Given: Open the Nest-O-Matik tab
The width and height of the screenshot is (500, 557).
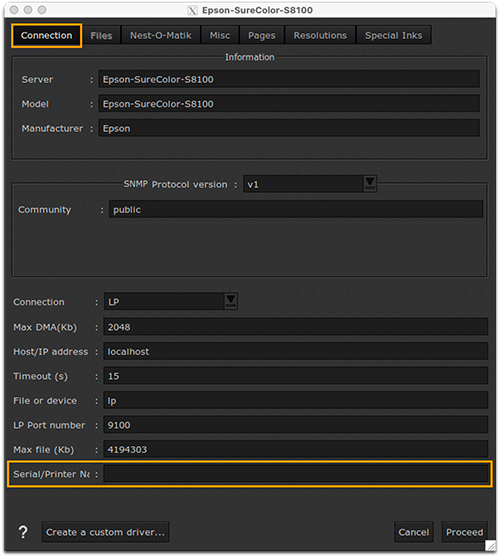Looking at the screenshot, I should pos(161,36).
